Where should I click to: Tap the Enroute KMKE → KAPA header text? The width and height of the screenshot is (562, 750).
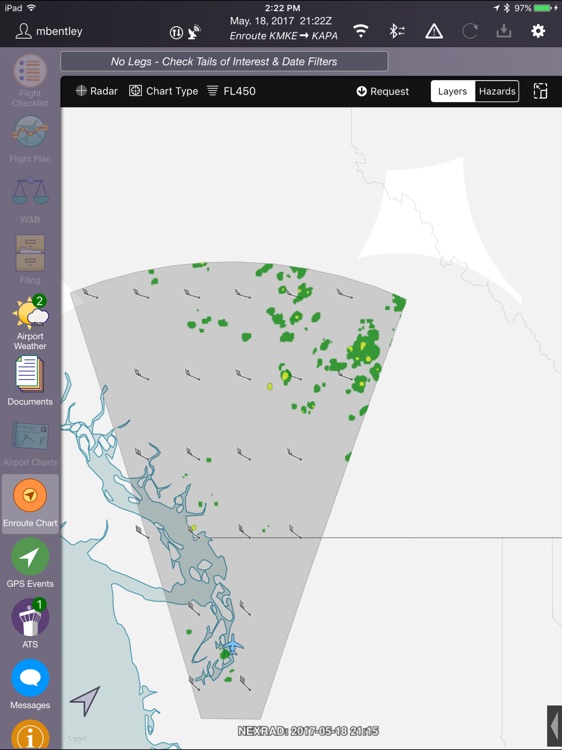click(284, 36)
